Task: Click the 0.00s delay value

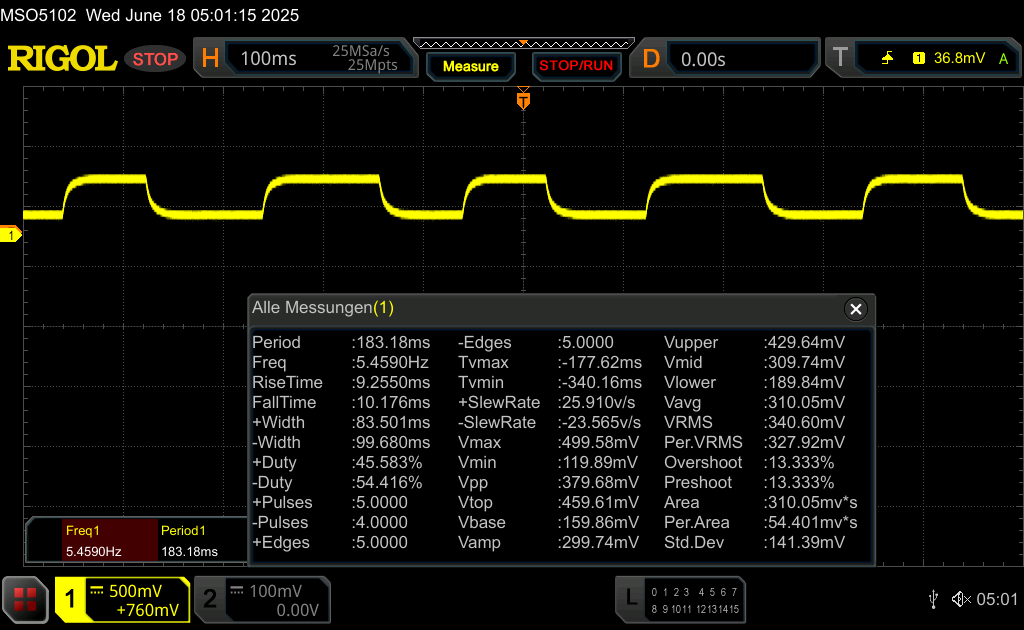Action: pyautogui.click(x=703, y=59)
